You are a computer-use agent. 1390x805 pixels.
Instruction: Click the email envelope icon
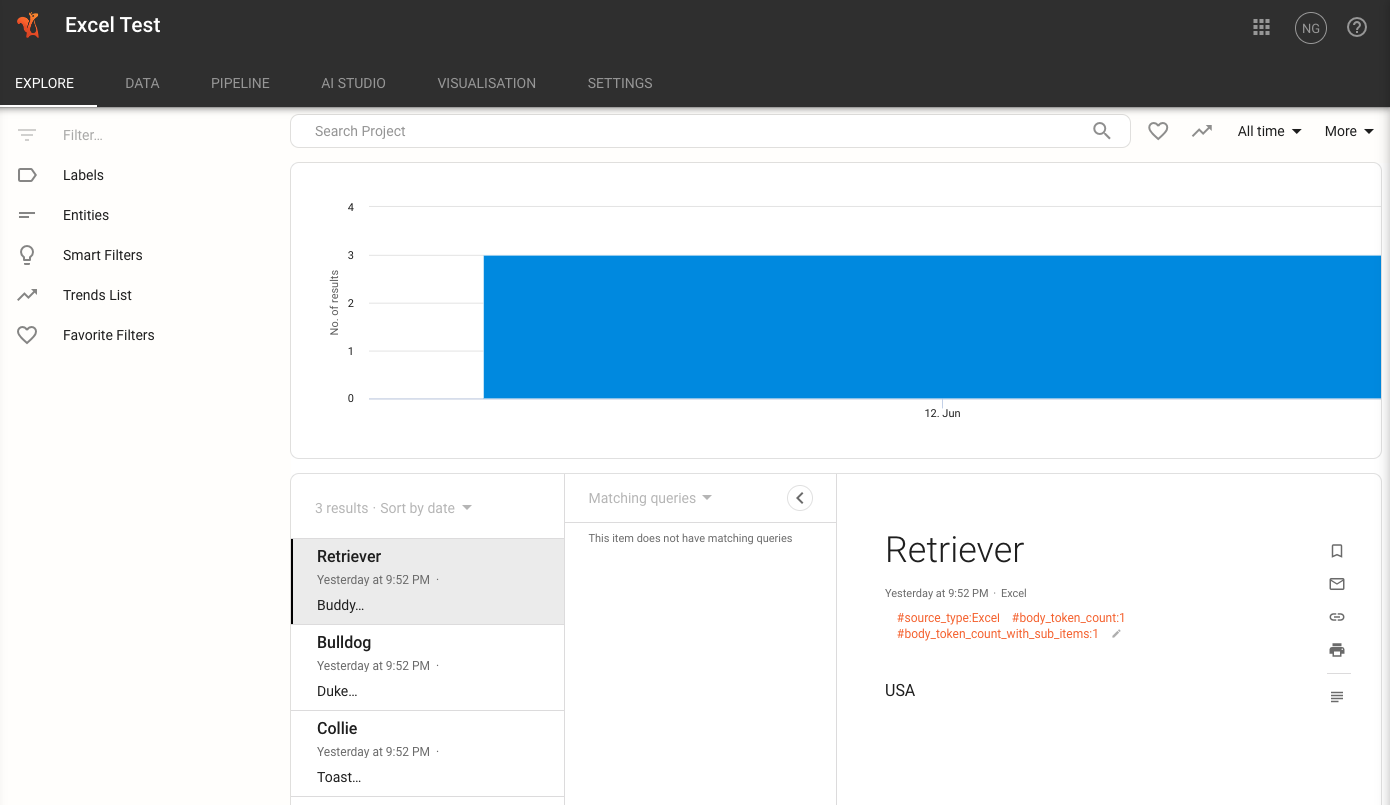pos(1337,584)
